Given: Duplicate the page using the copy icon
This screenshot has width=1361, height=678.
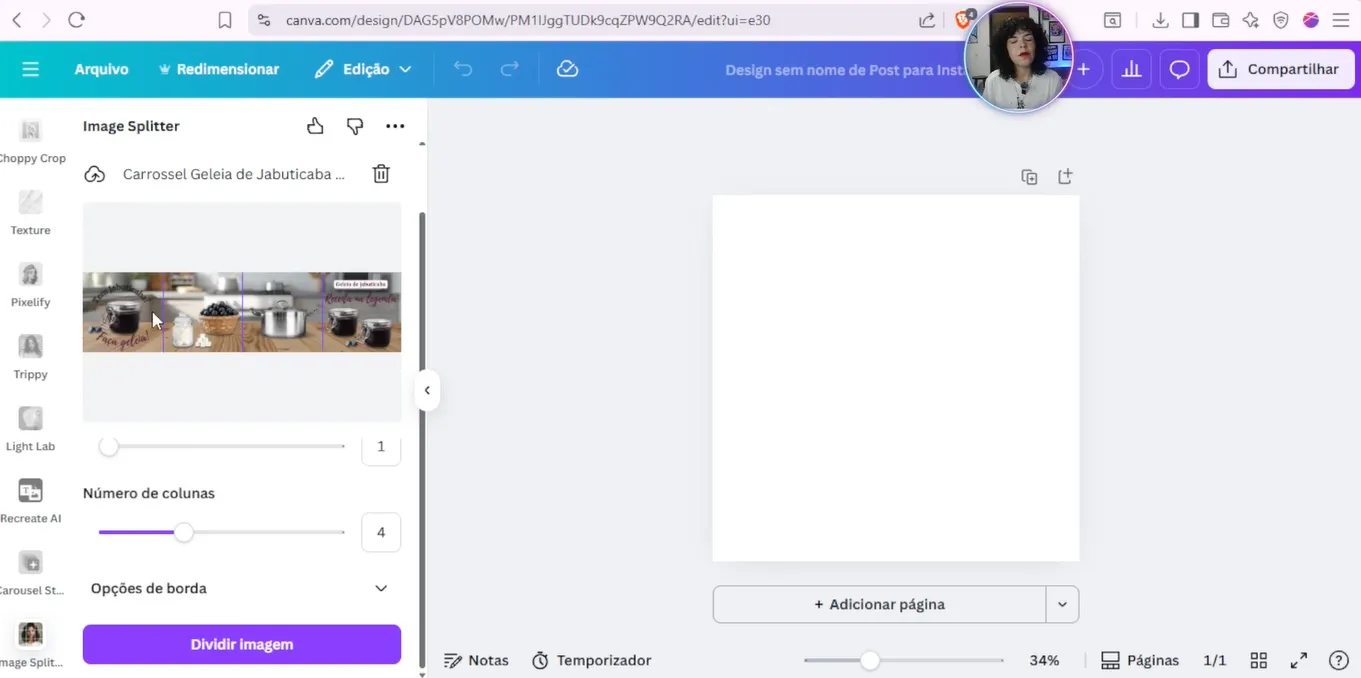Looking at the screenshot, I should click(1029, 177).
